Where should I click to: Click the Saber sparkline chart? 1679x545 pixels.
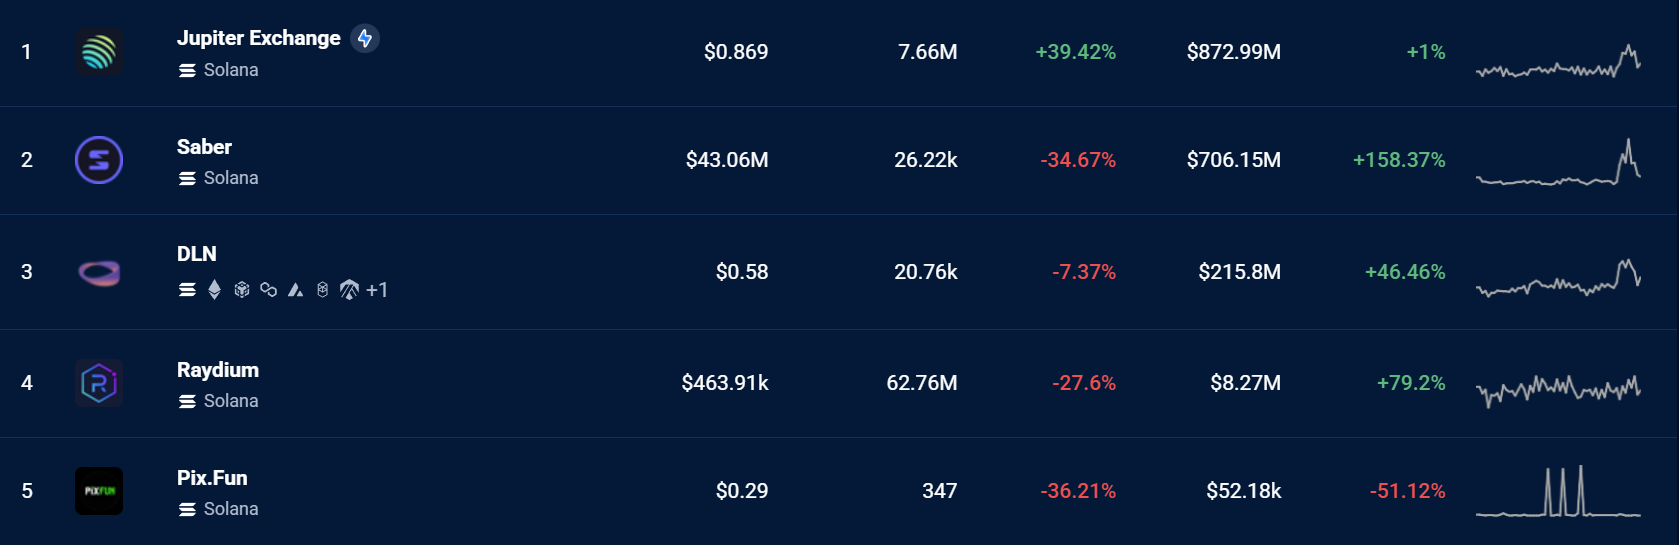(x=1558, y=163)
